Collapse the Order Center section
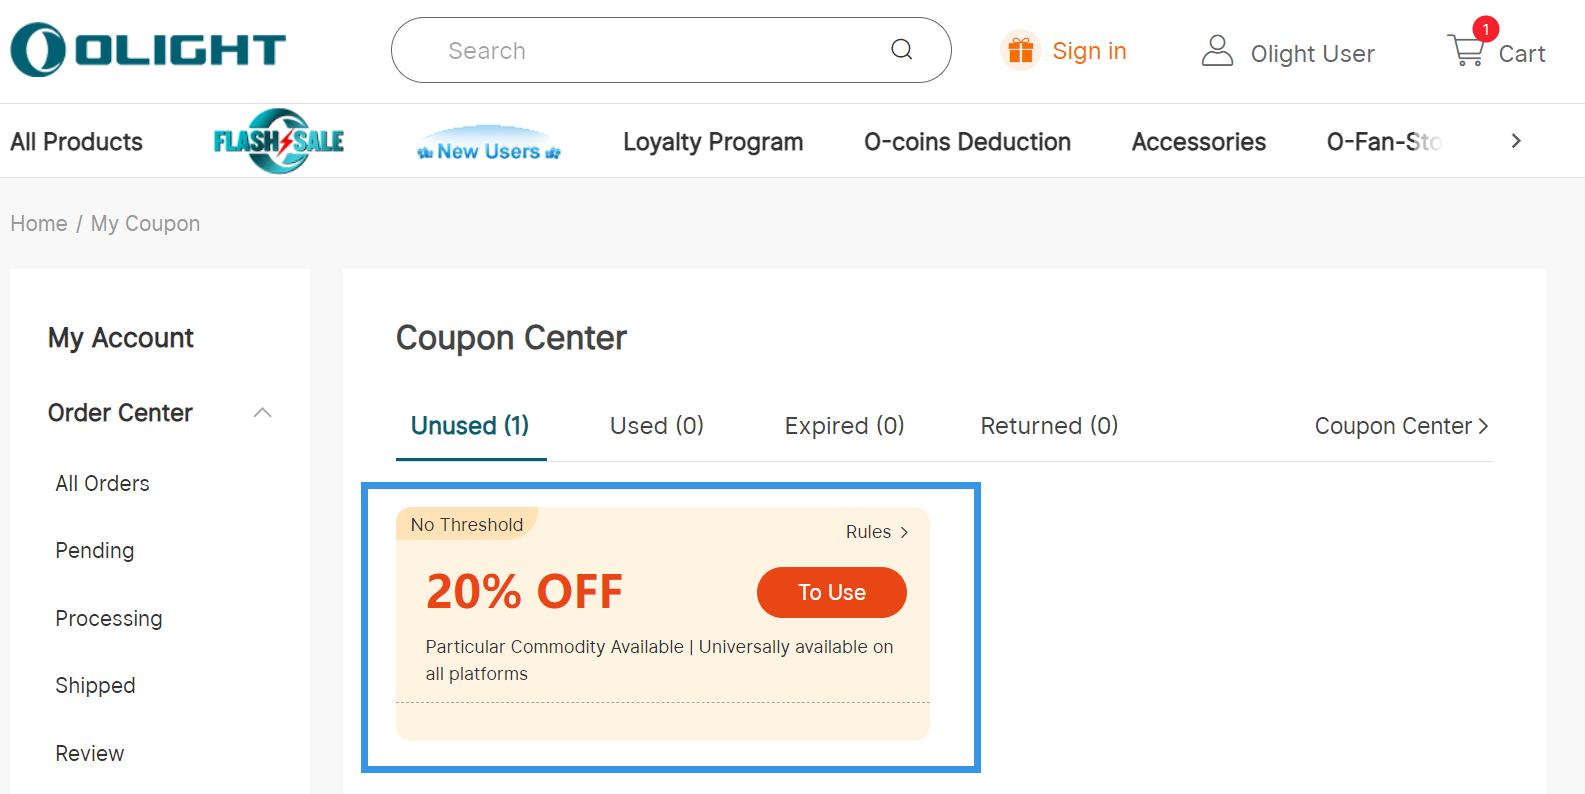This screenshot has width=1585, height=794. (x=262, y=413)
